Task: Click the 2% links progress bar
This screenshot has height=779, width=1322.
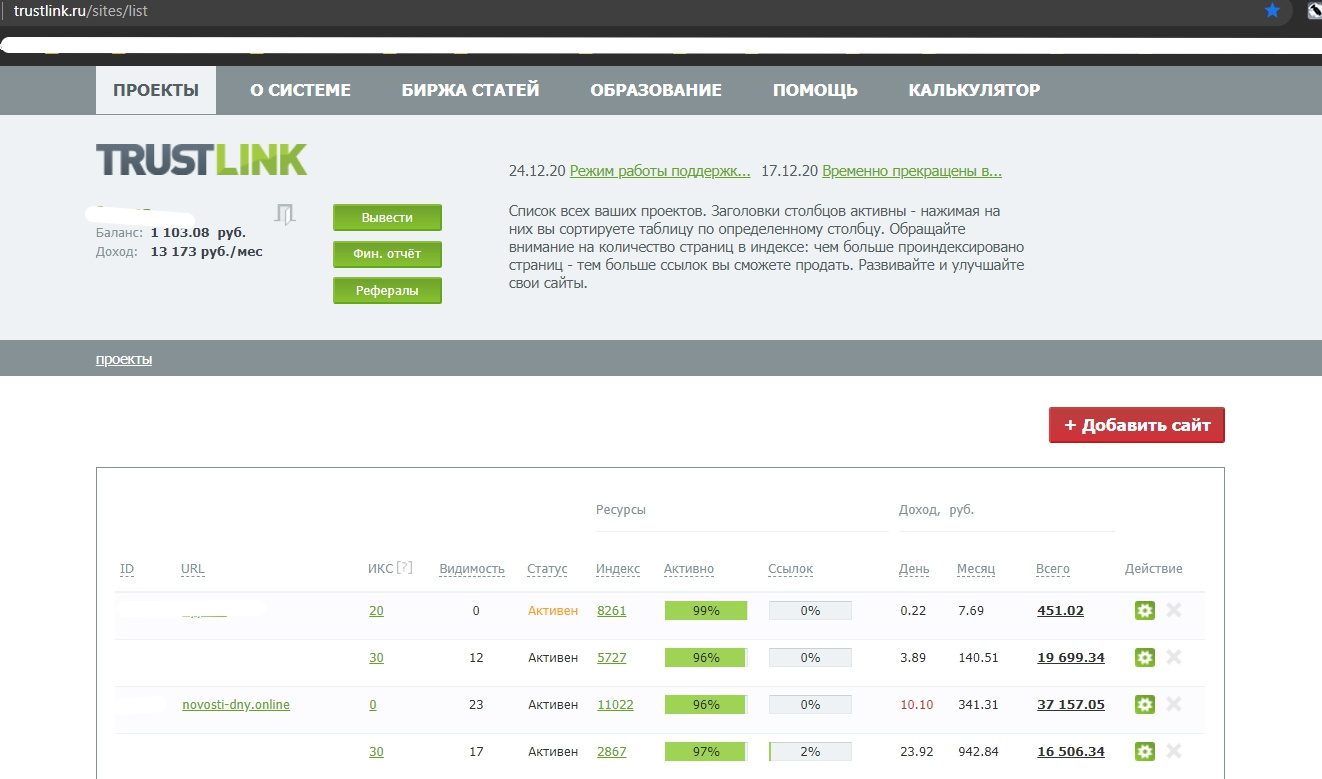Action: (x=810, y=752)
